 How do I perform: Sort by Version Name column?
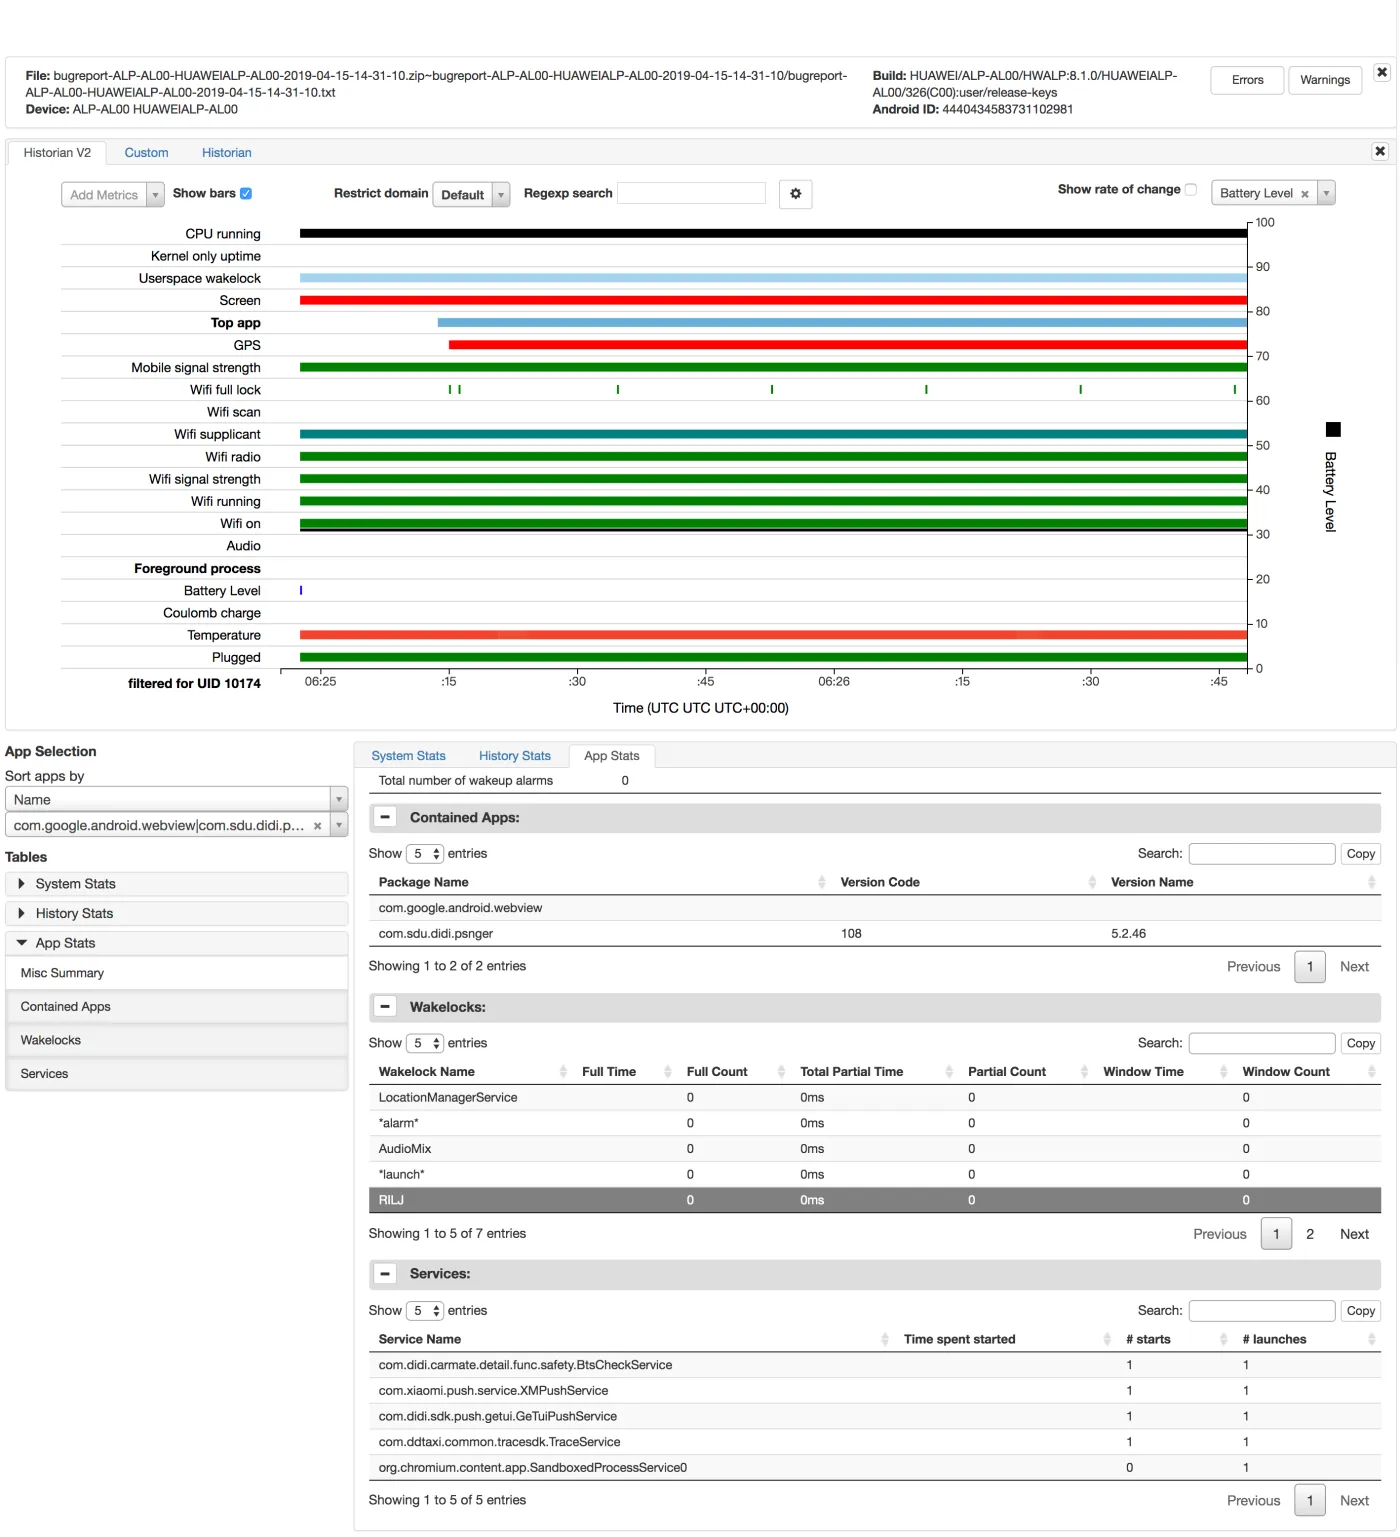[x=1240, y=882]
